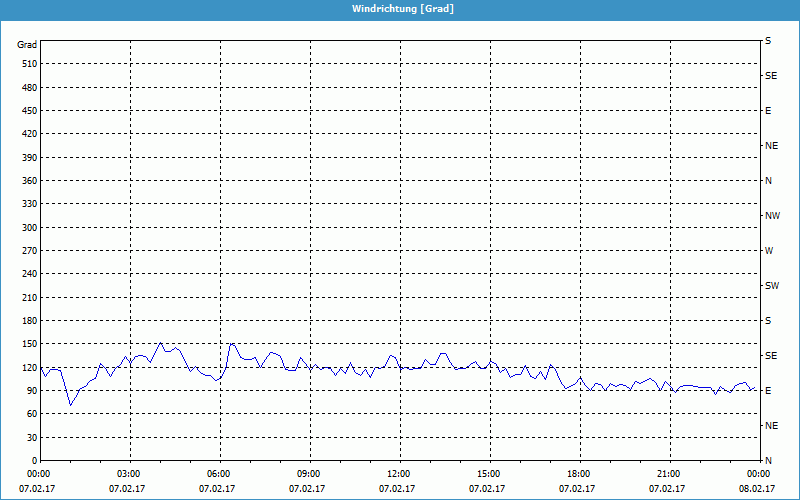
Task: Click the 12:00 time marker
Action: [399, 474]
